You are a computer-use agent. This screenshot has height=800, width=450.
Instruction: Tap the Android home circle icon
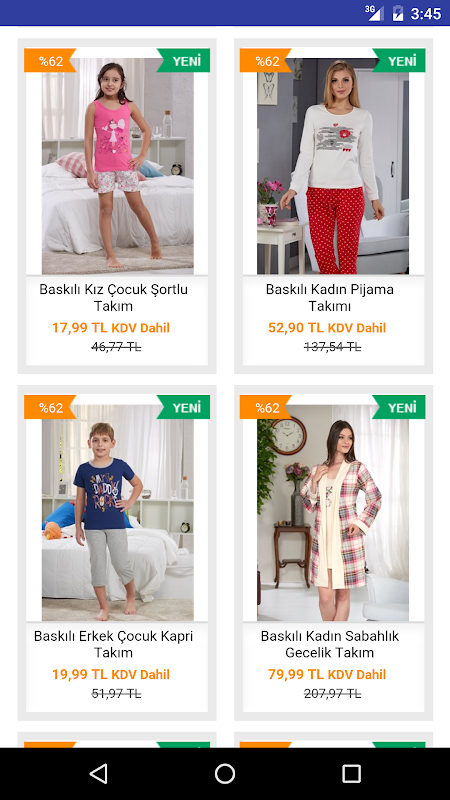pyautogui.click(x=225, y=773)
